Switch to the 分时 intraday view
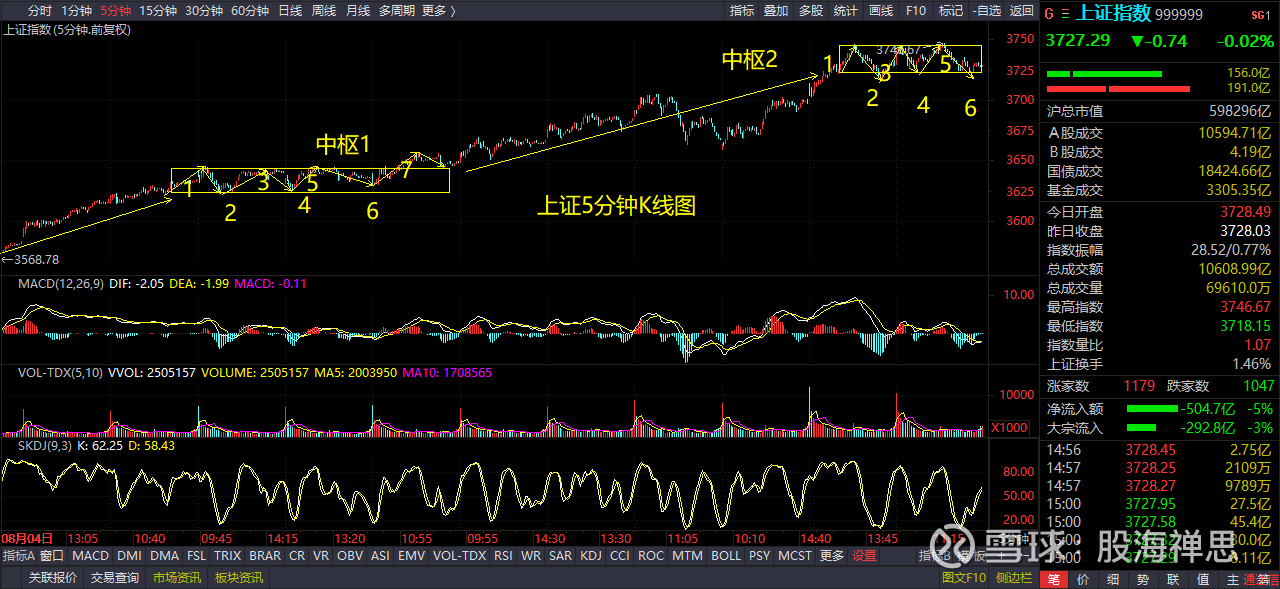The width and height of the screenshot is (1280, 589). point(40,11)
